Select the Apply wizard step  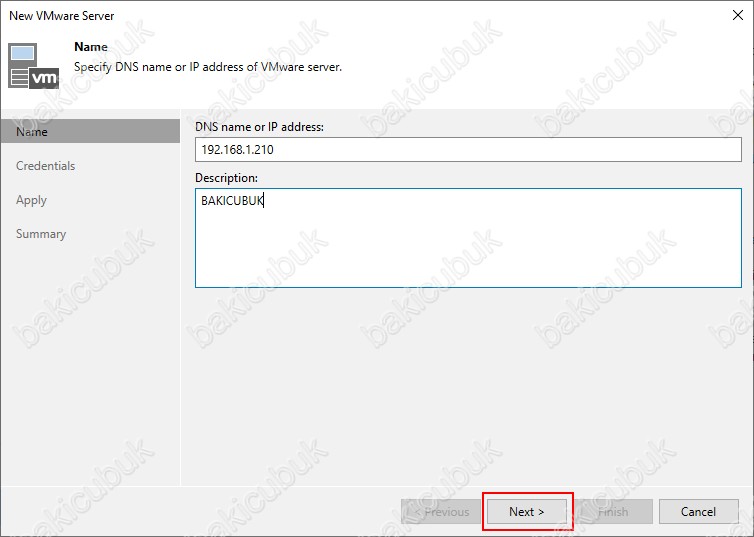(31, 200)
